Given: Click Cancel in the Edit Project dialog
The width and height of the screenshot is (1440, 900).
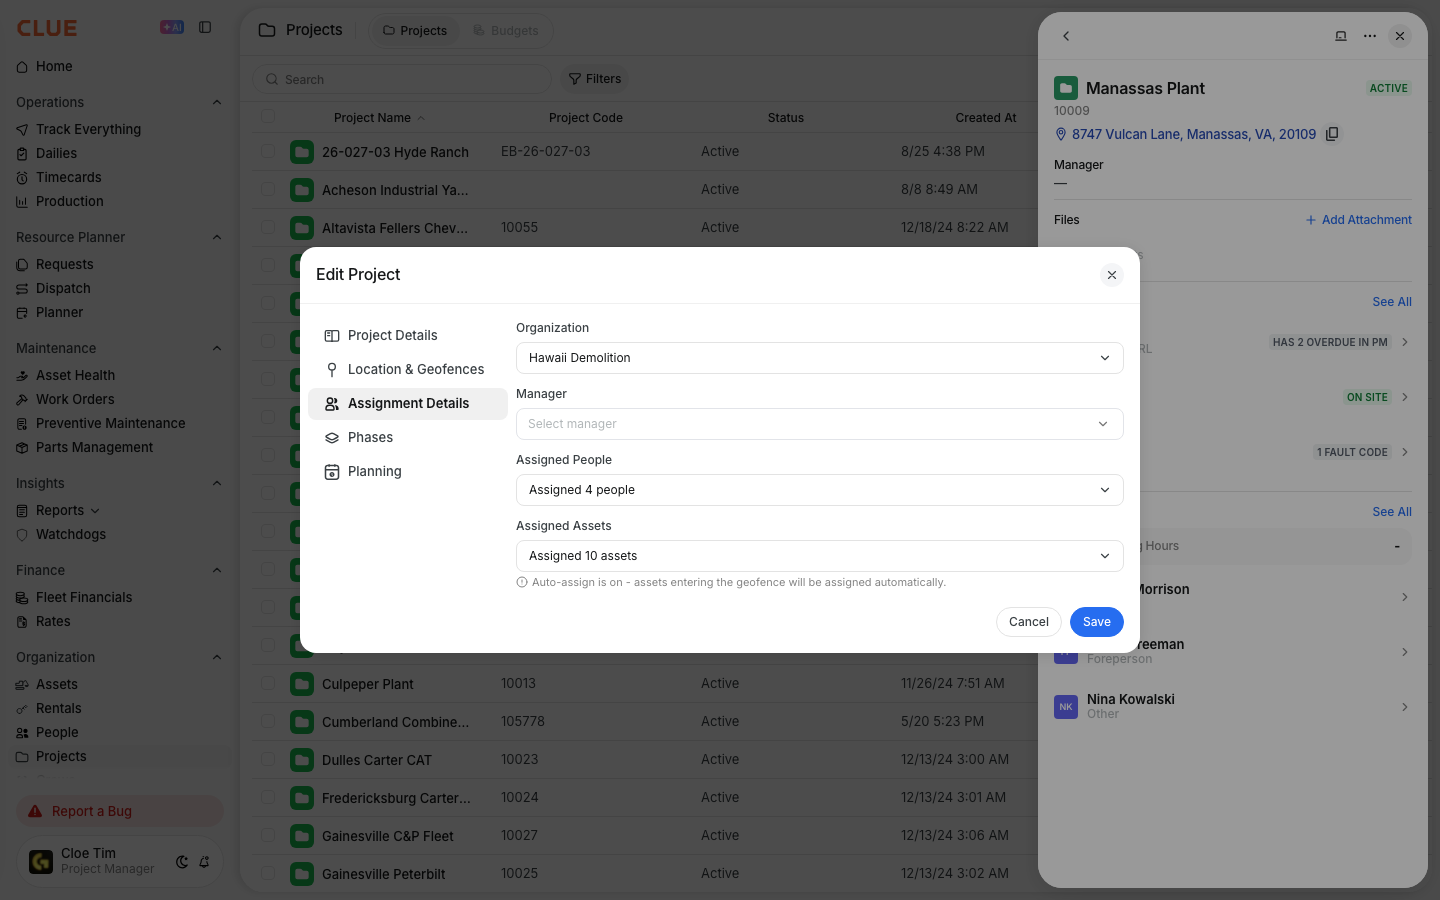Looking at the screenshot, I should click(x=1028, y=622).
